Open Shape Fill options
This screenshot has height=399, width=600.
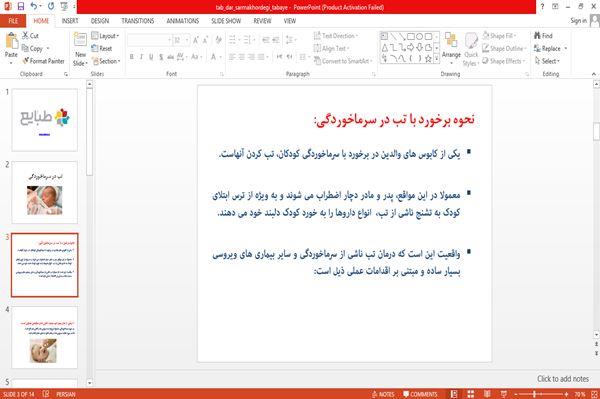click(x=499, y=36)
